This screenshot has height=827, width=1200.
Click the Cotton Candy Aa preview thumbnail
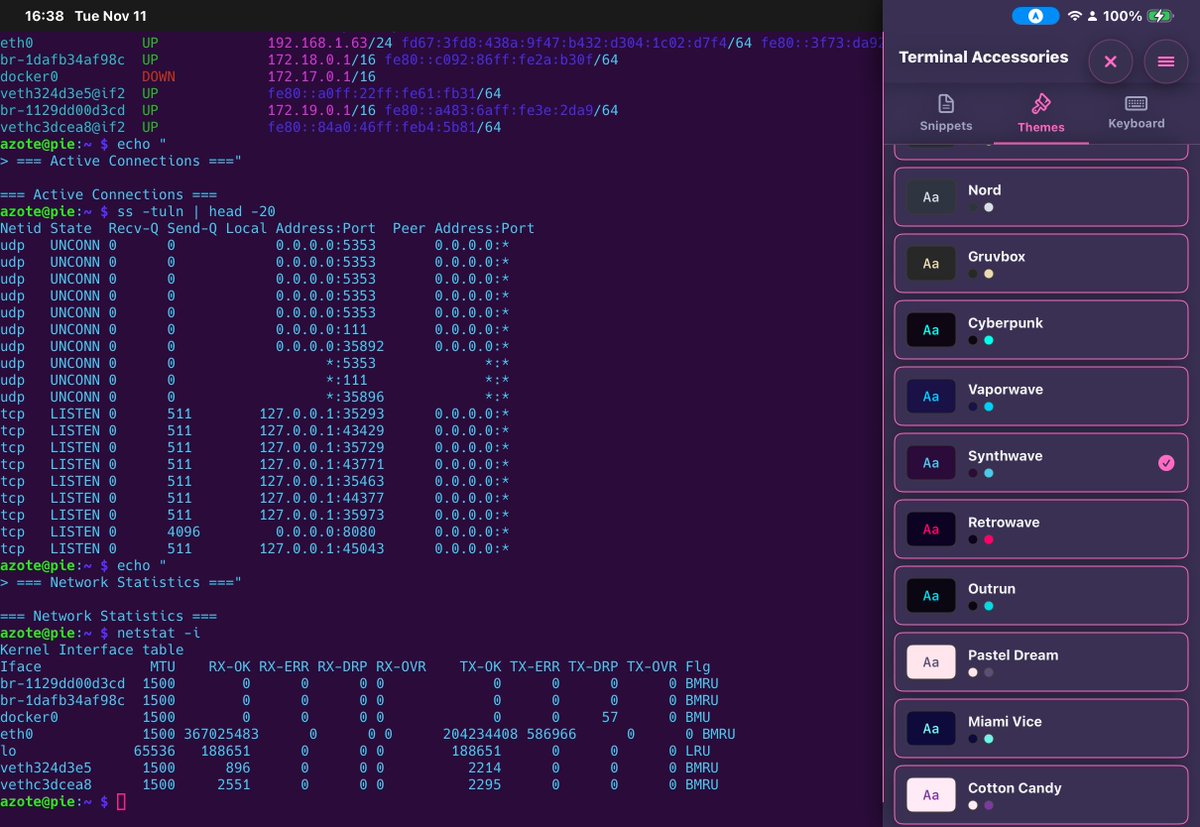[x=931, y=795]
